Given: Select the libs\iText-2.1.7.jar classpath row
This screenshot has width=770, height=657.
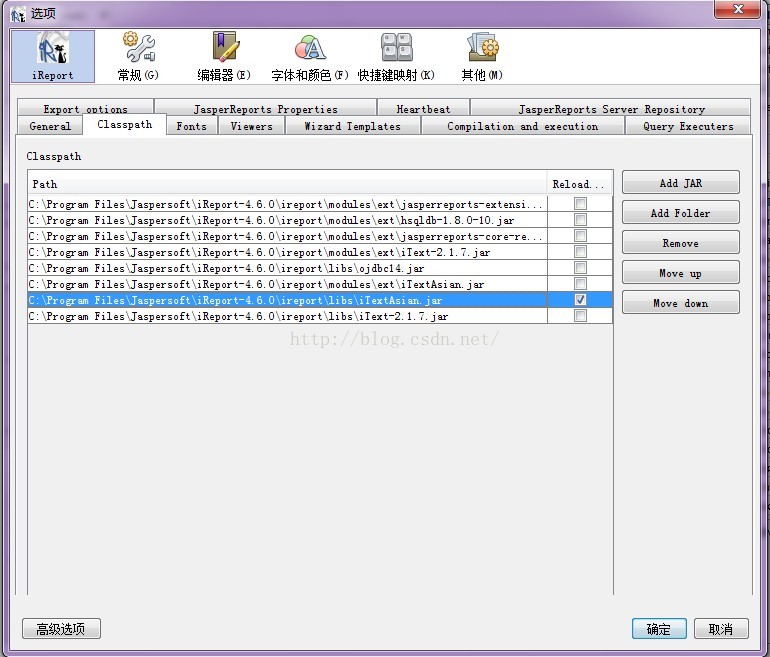Looking at the screenshot, I should click(x=287, y=316).
